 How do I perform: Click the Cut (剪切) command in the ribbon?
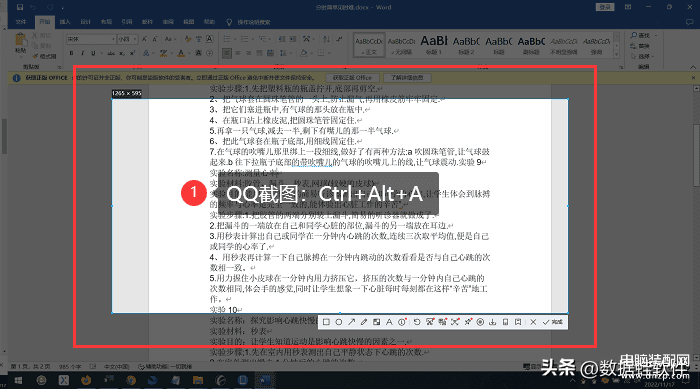click(x=42, y=35)
